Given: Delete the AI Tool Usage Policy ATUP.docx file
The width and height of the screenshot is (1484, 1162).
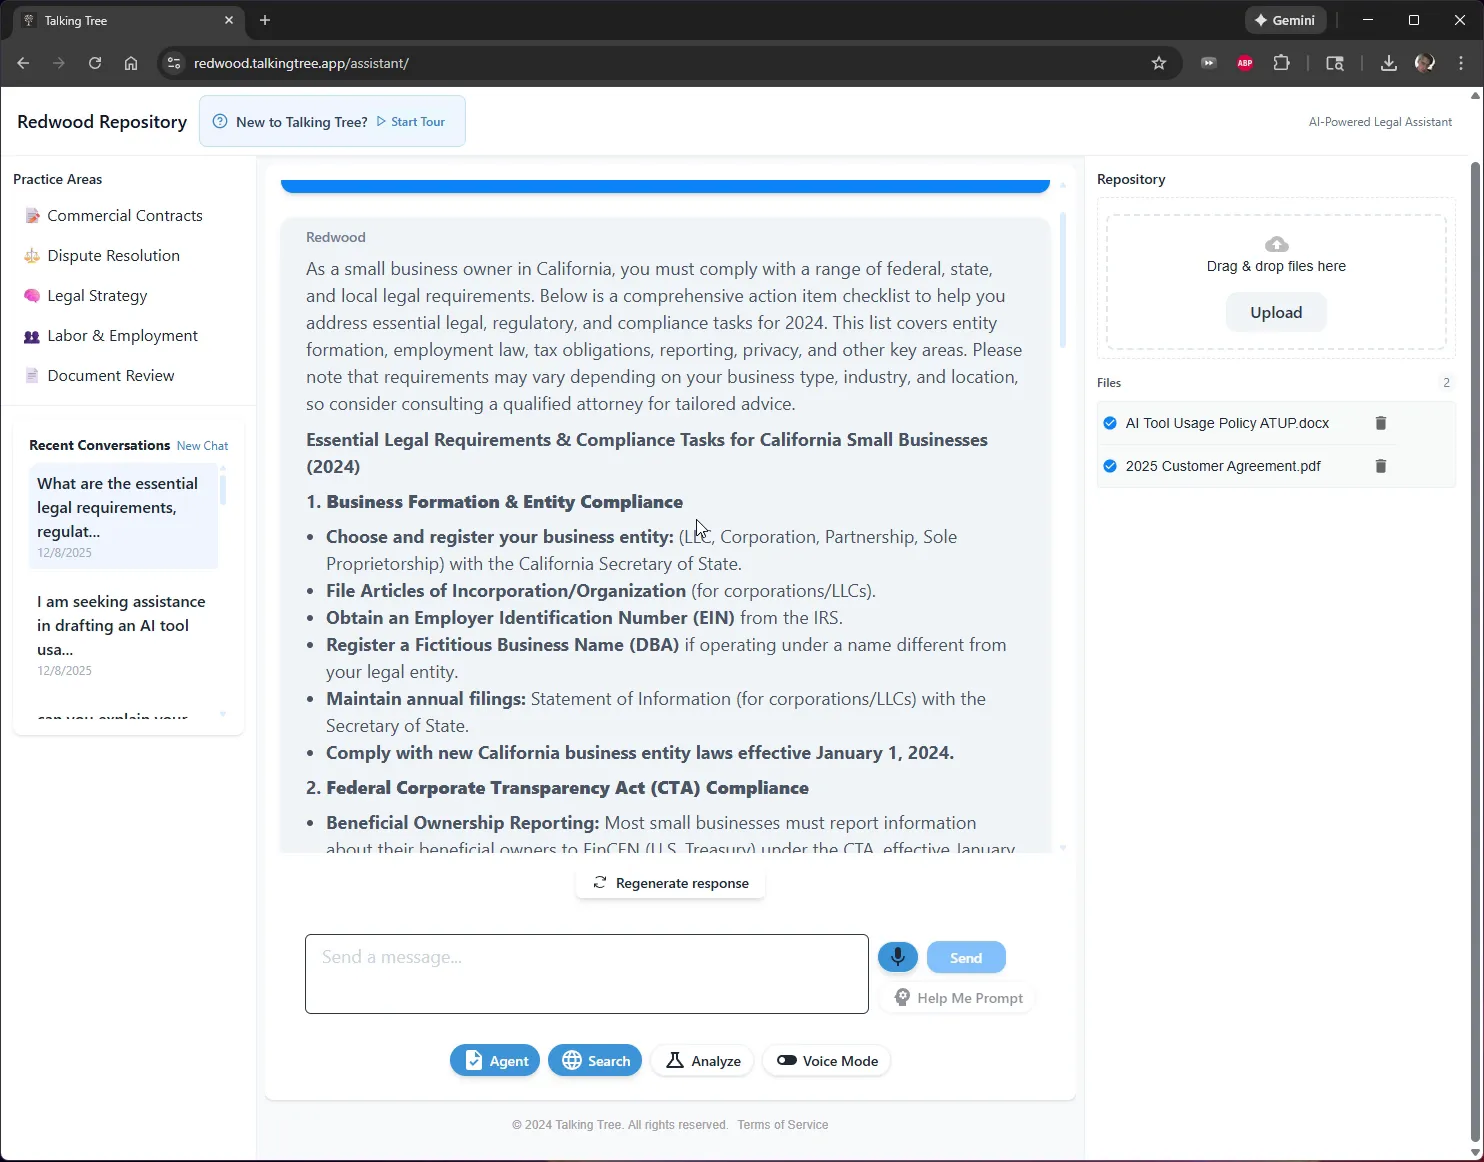Looking at the screenshot, I should click(x=1381, y=423).
